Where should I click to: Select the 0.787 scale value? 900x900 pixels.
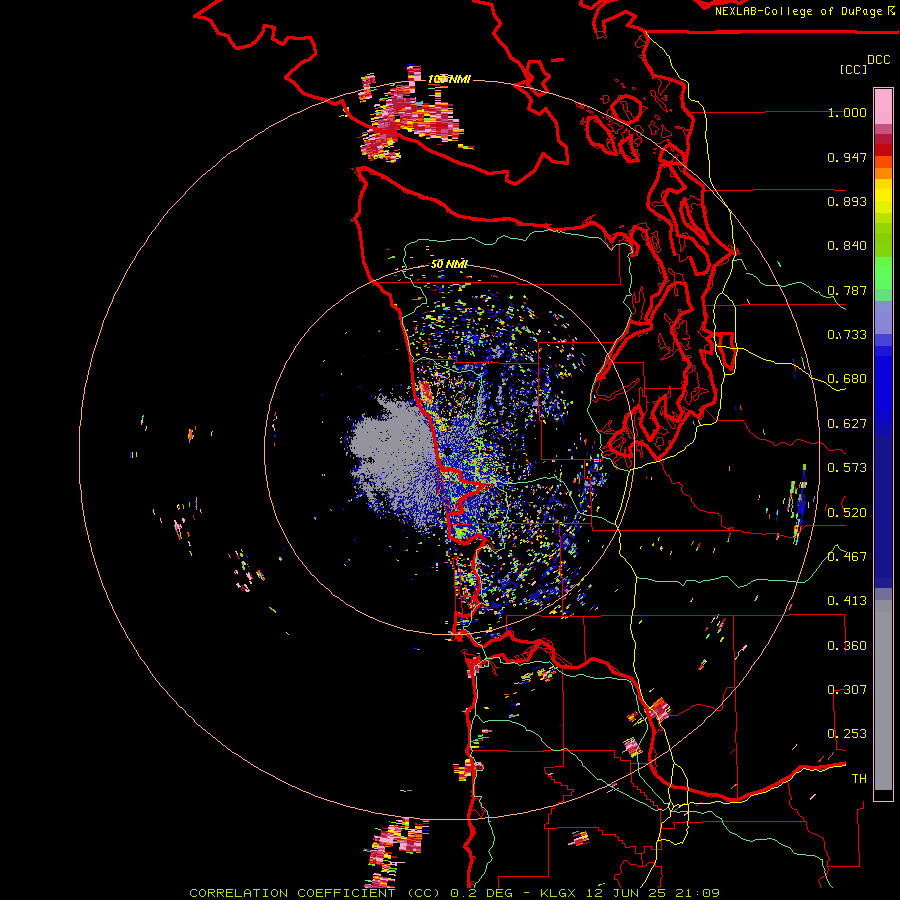[847, 290]
